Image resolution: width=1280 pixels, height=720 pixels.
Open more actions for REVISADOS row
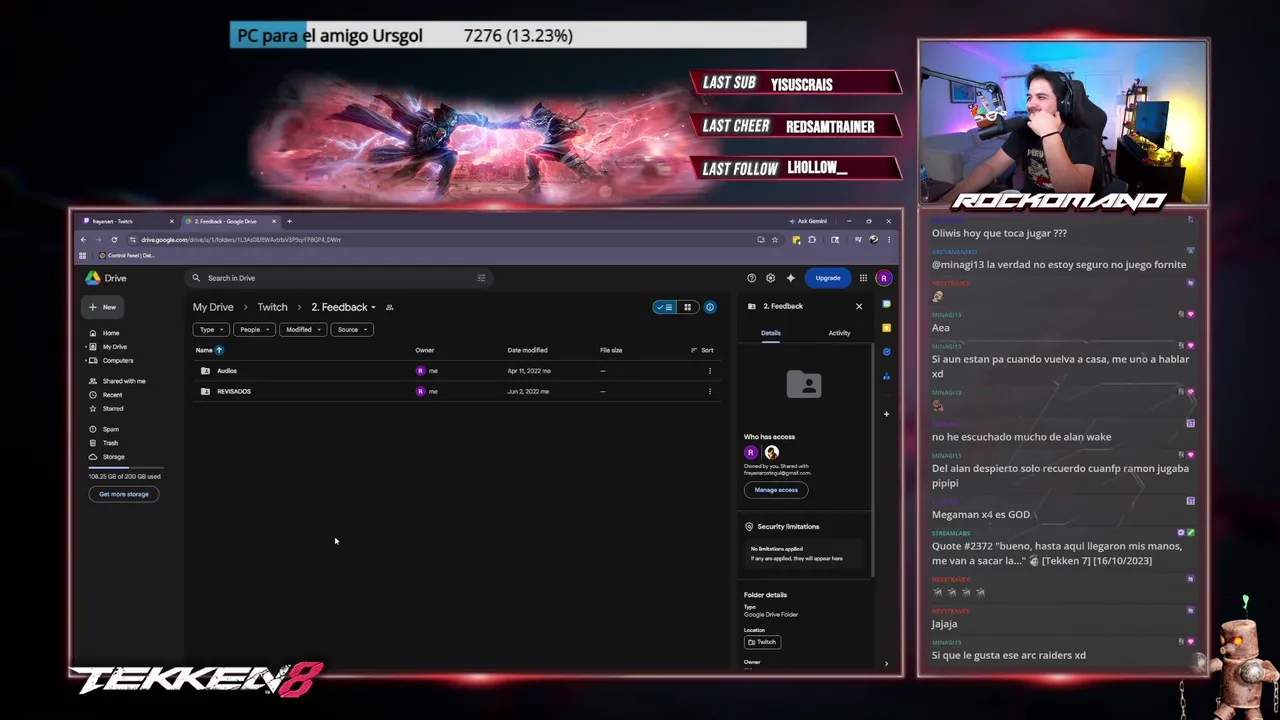710,391
